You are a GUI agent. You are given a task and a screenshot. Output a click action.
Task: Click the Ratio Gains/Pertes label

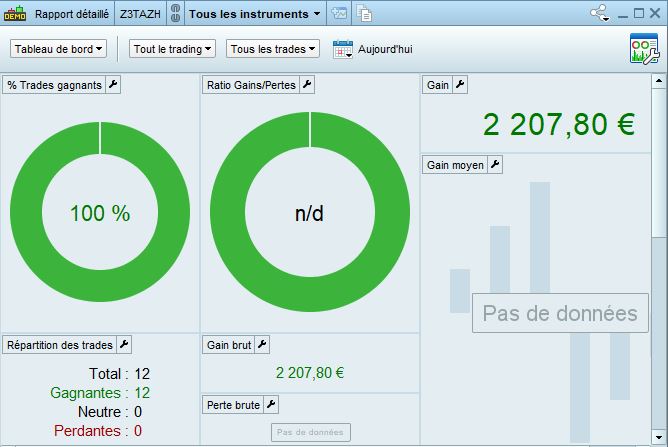[251, 85]
